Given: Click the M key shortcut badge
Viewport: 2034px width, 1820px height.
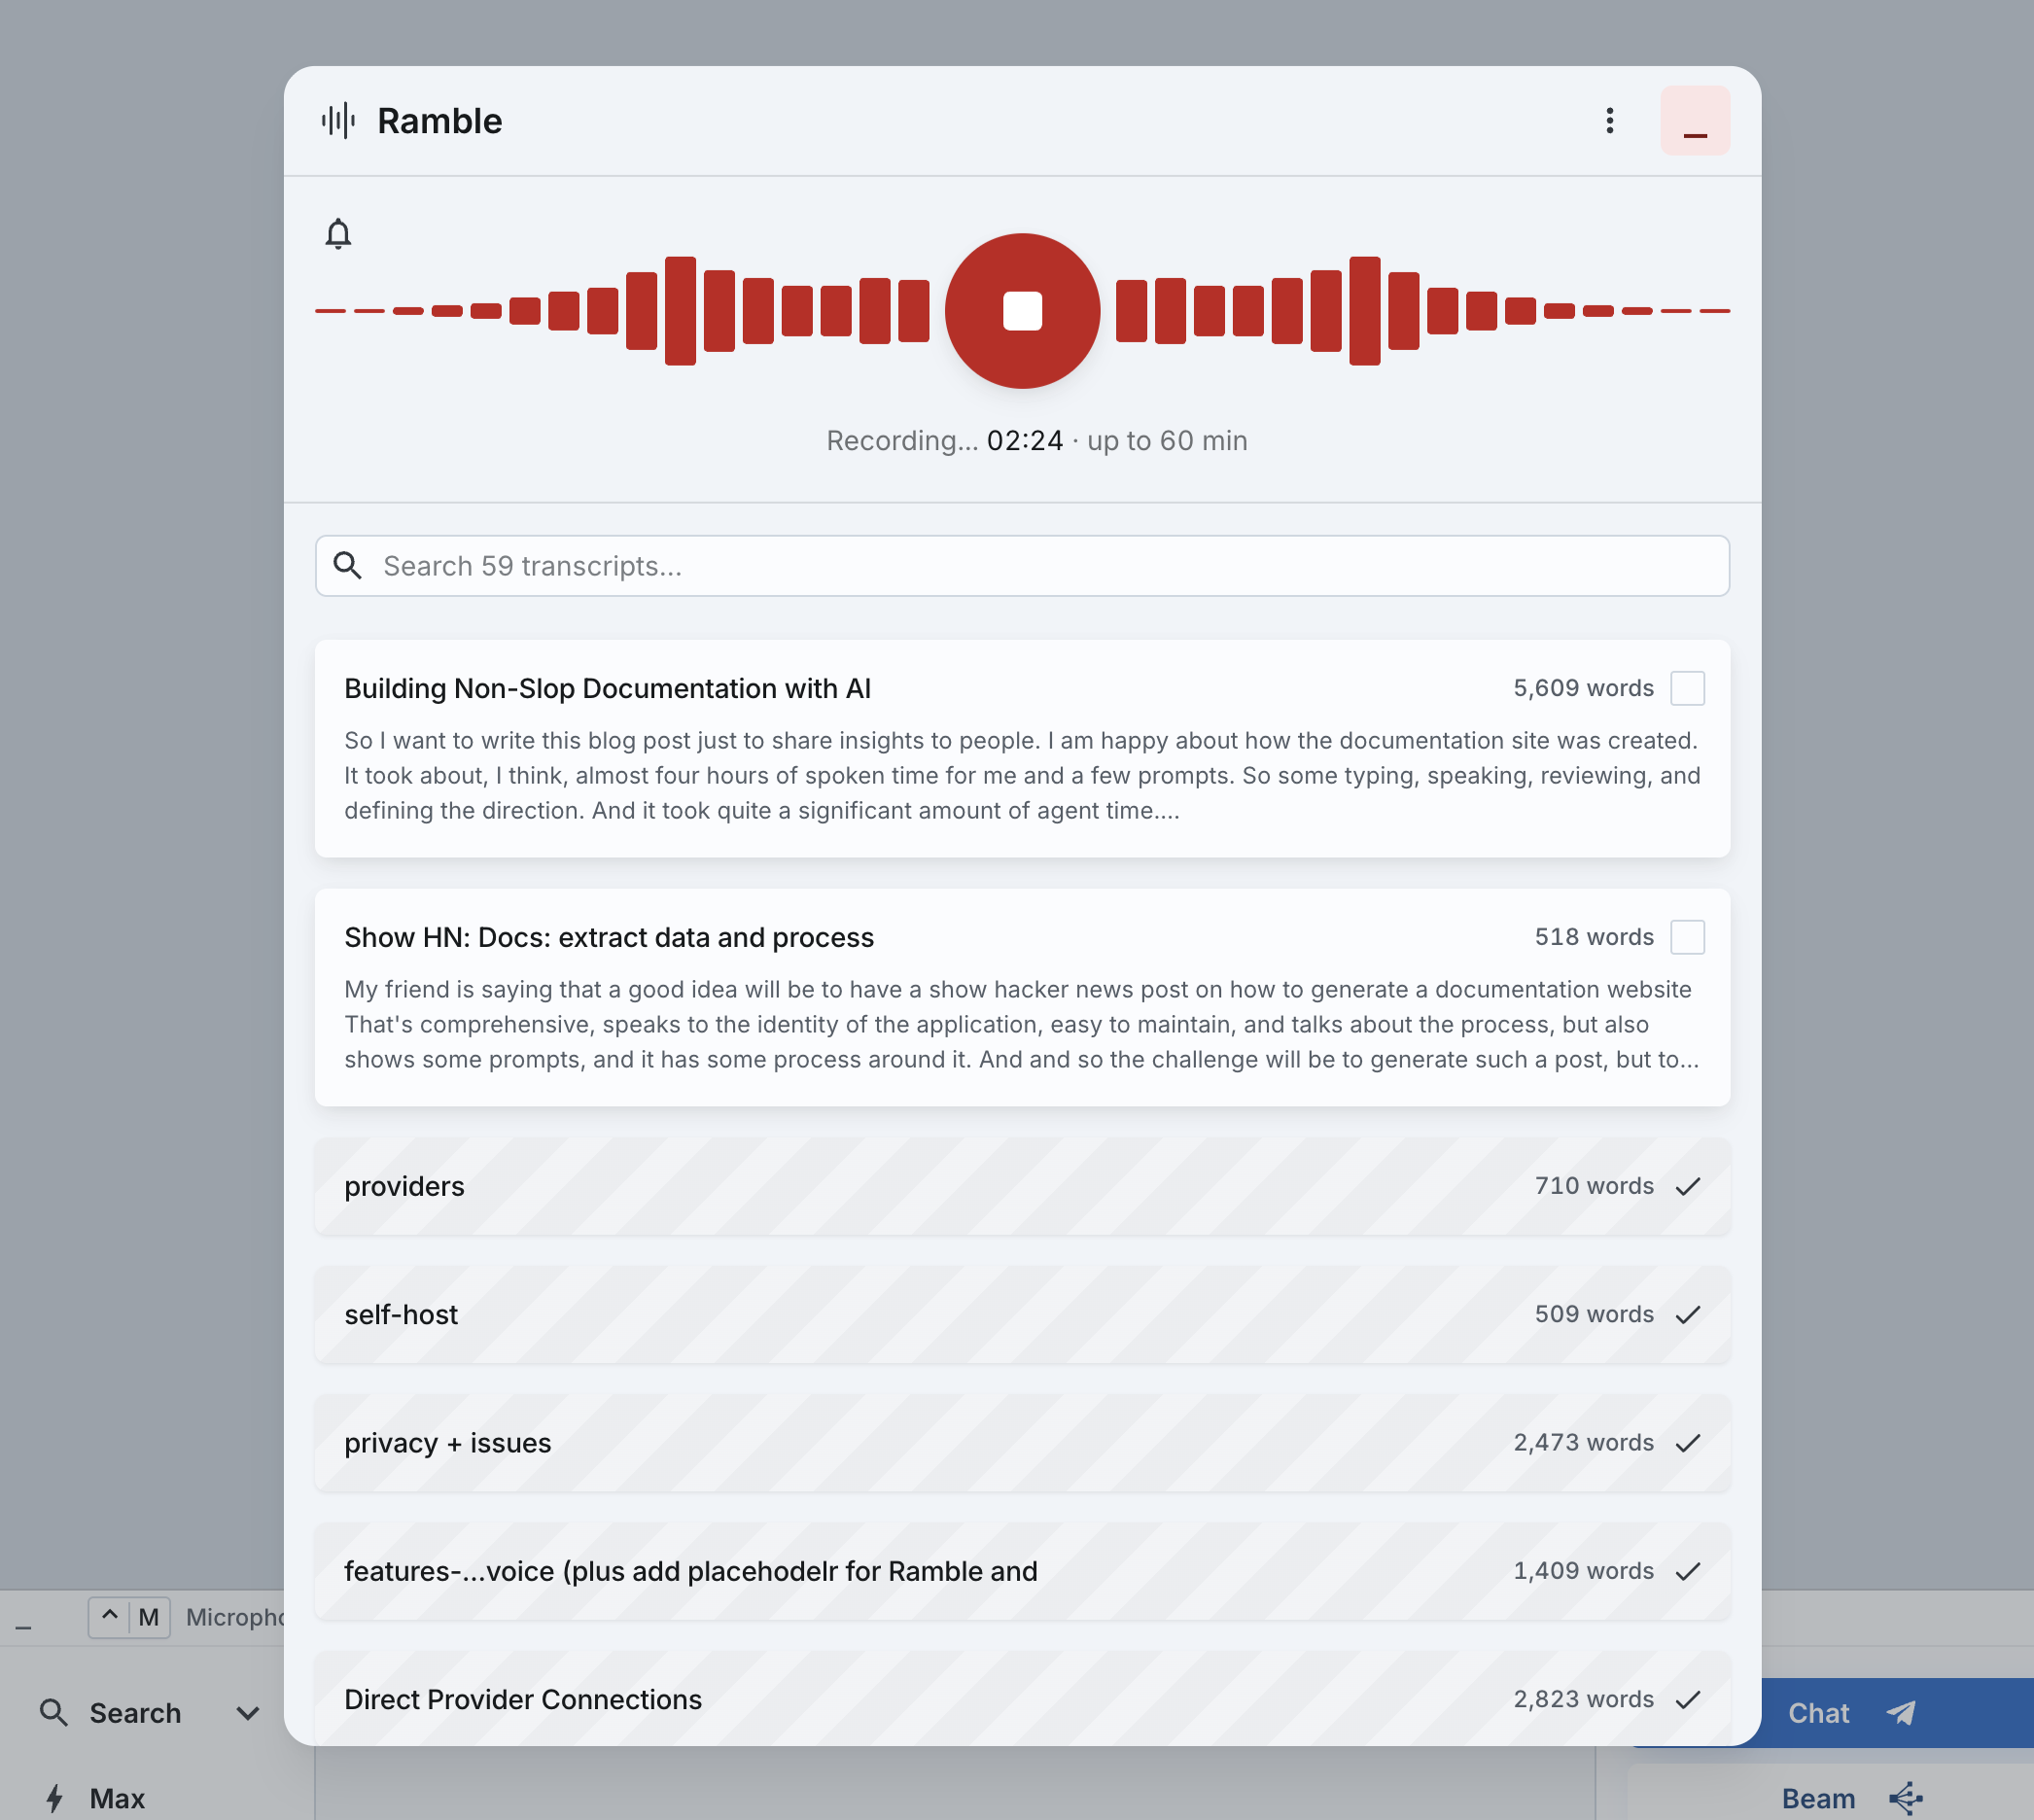Looking at the screenshot, I should pos(149,1617).
